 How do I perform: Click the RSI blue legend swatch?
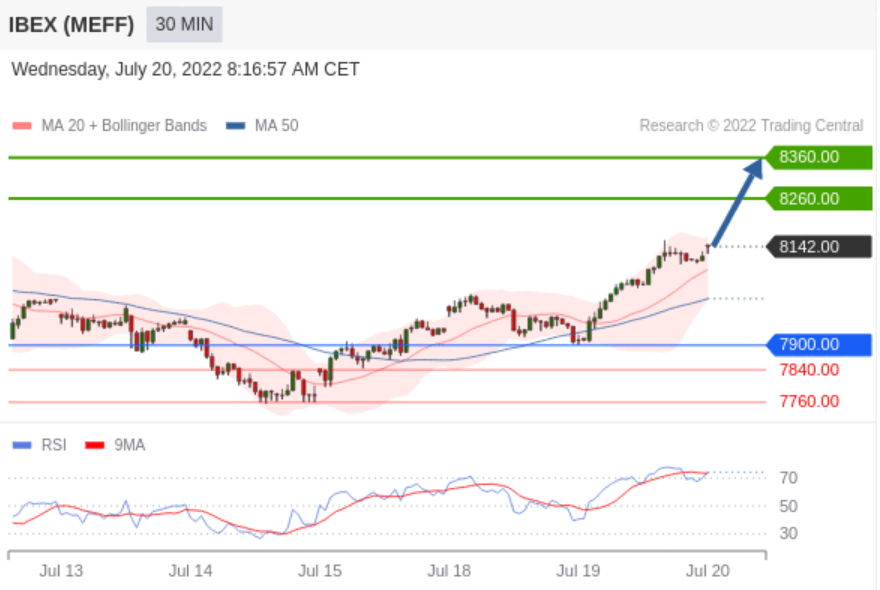click(x=22, y=445)
